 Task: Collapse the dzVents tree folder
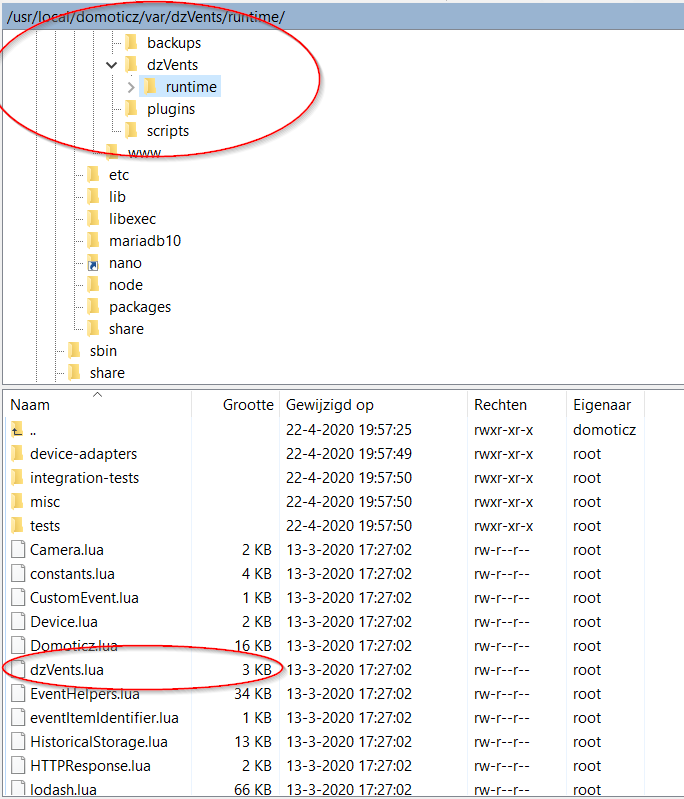tap(112, 65)
